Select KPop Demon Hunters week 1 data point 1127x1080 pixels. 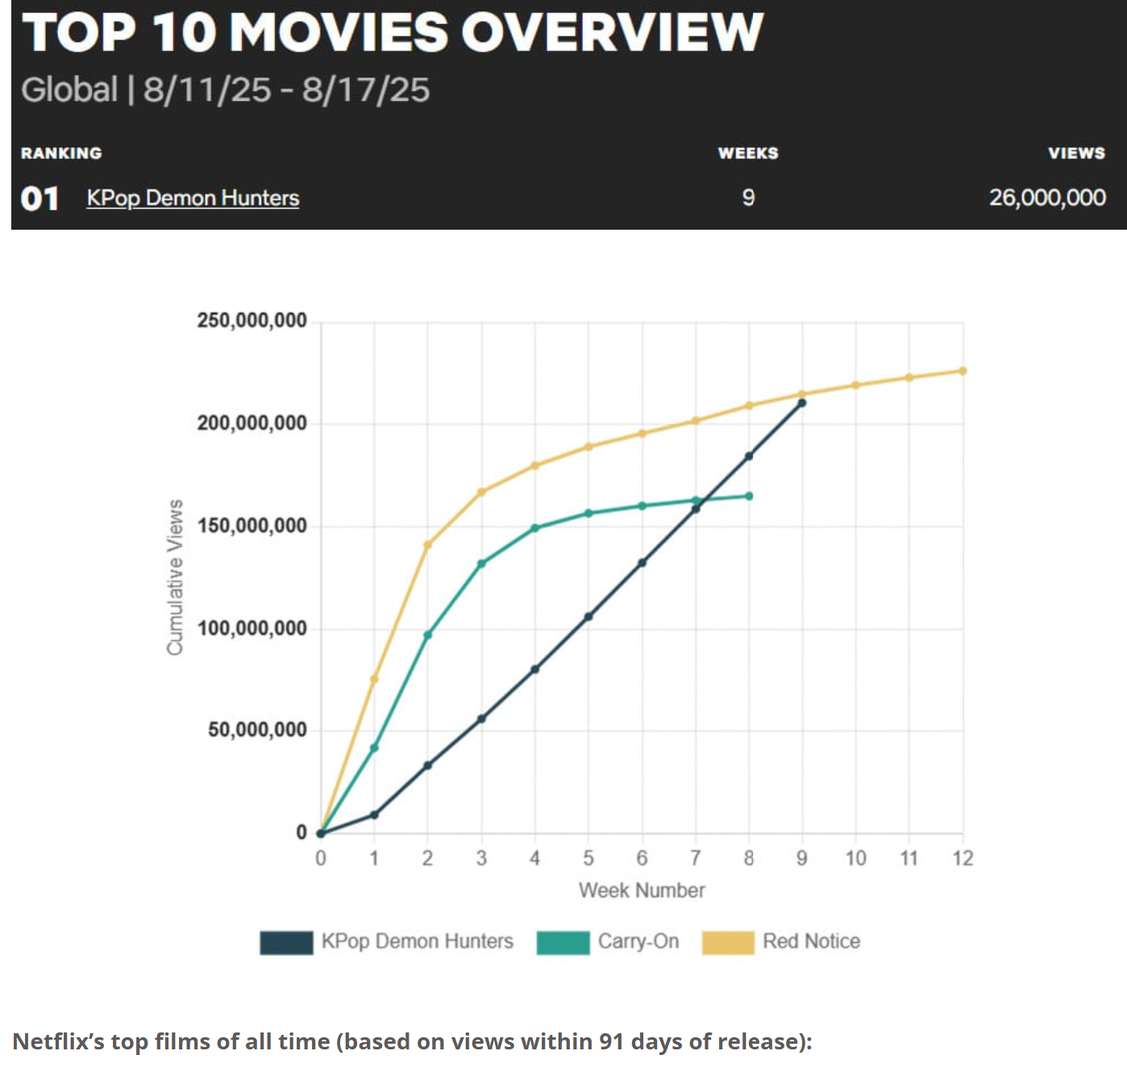pyautogui.click(x=374, y=815)
